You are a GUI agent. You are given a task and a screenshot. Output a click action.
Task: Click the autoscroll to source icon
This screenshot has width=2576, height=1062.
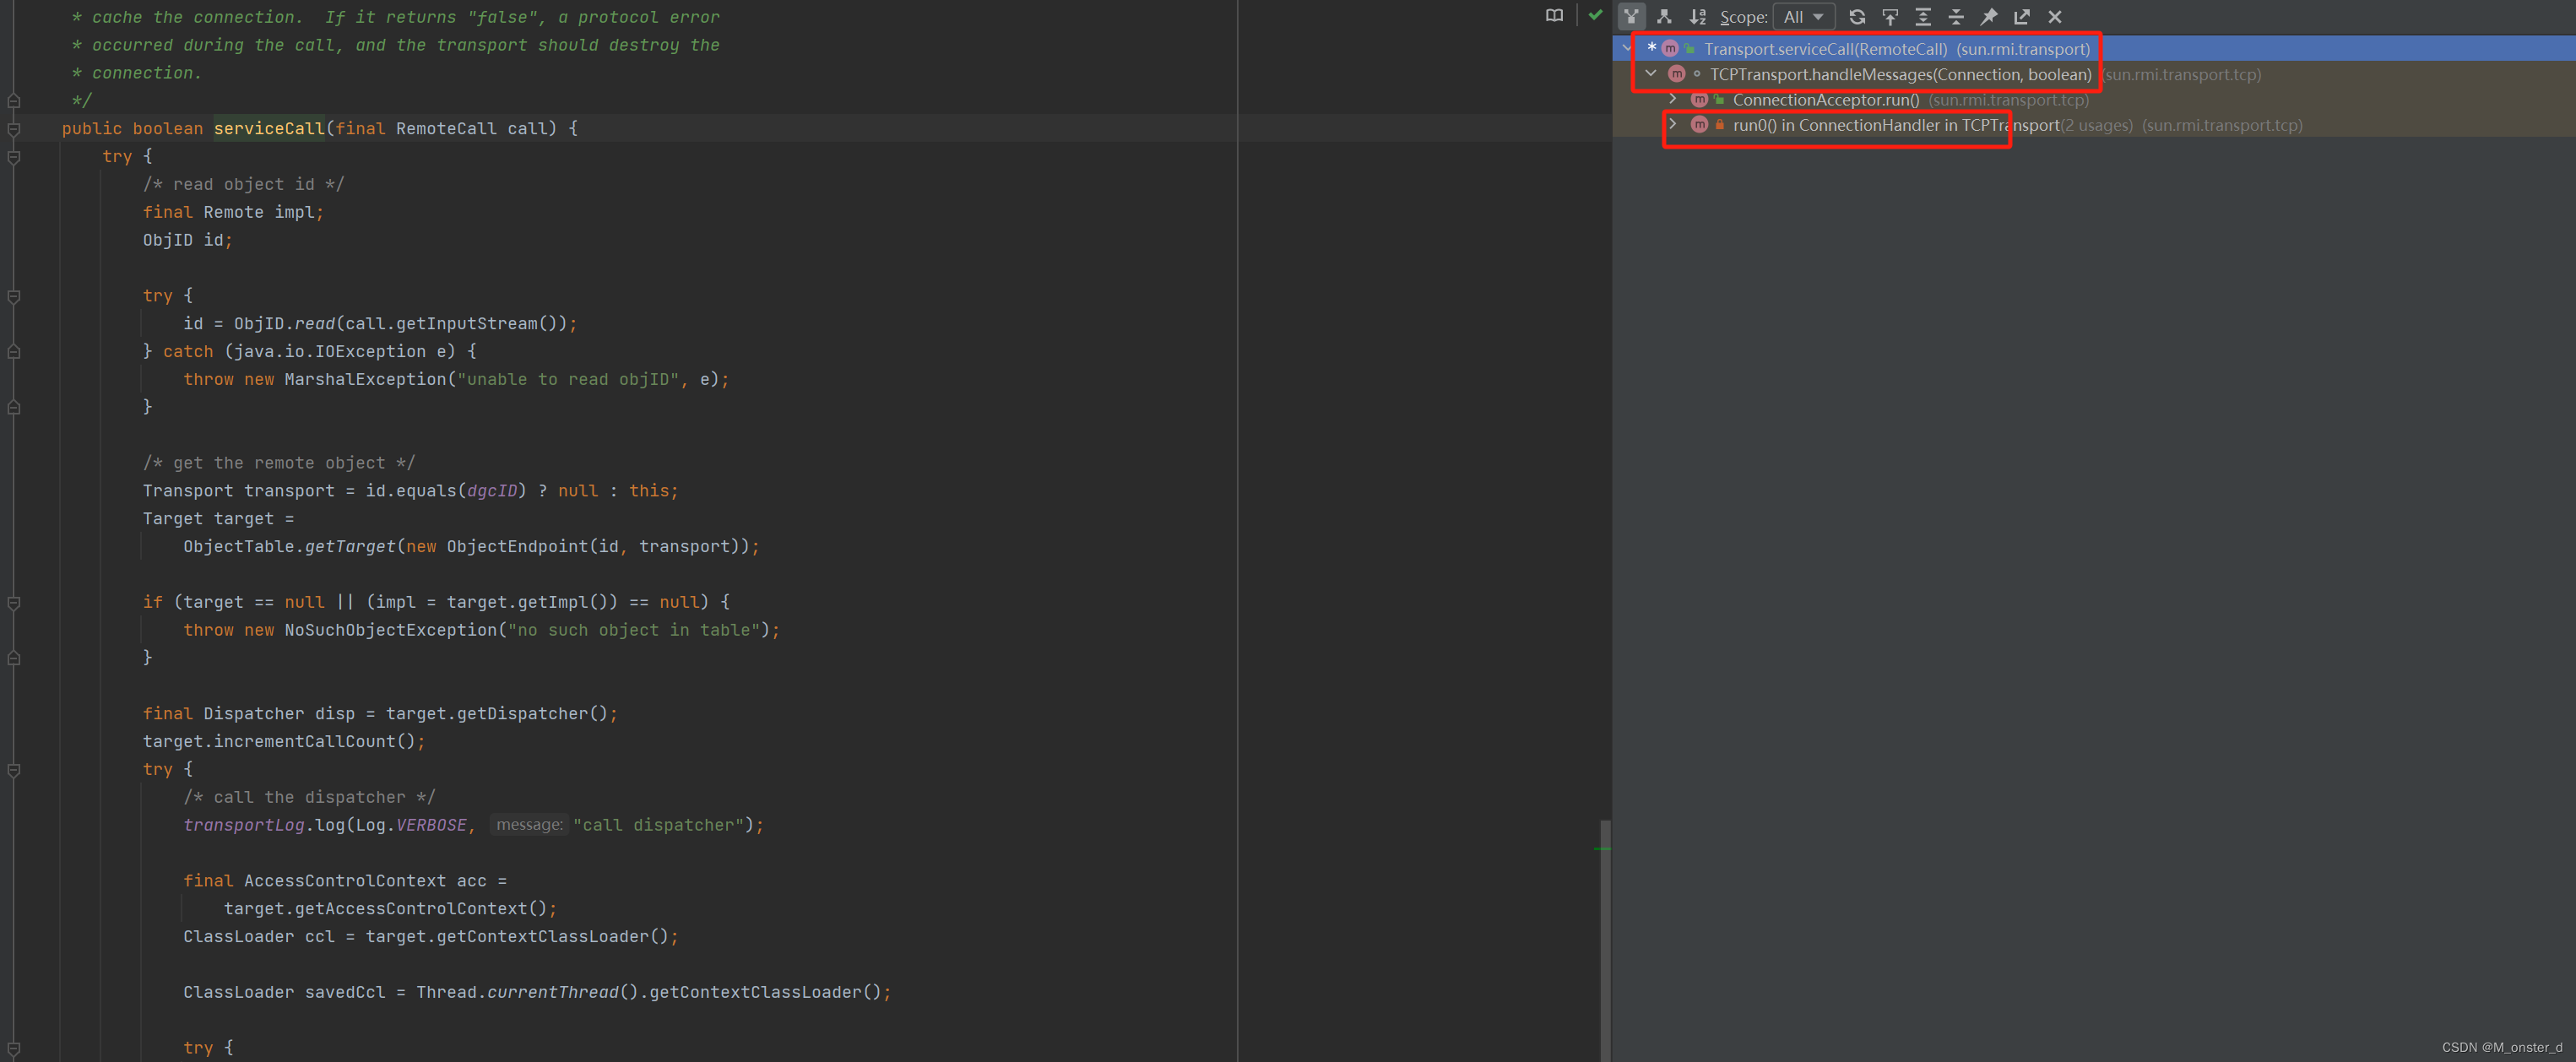click(x=1890, y=17)
